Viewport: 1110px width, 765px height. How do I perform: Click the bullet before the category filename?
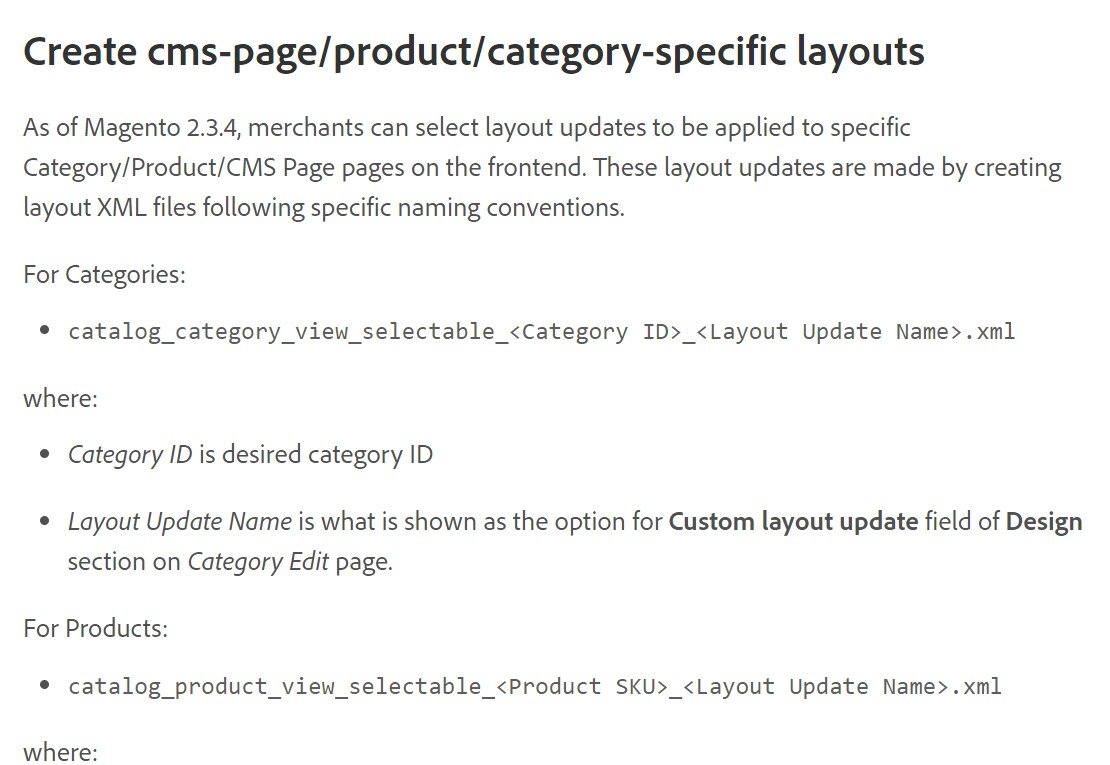pyautogui.click(x=45, y=331)
